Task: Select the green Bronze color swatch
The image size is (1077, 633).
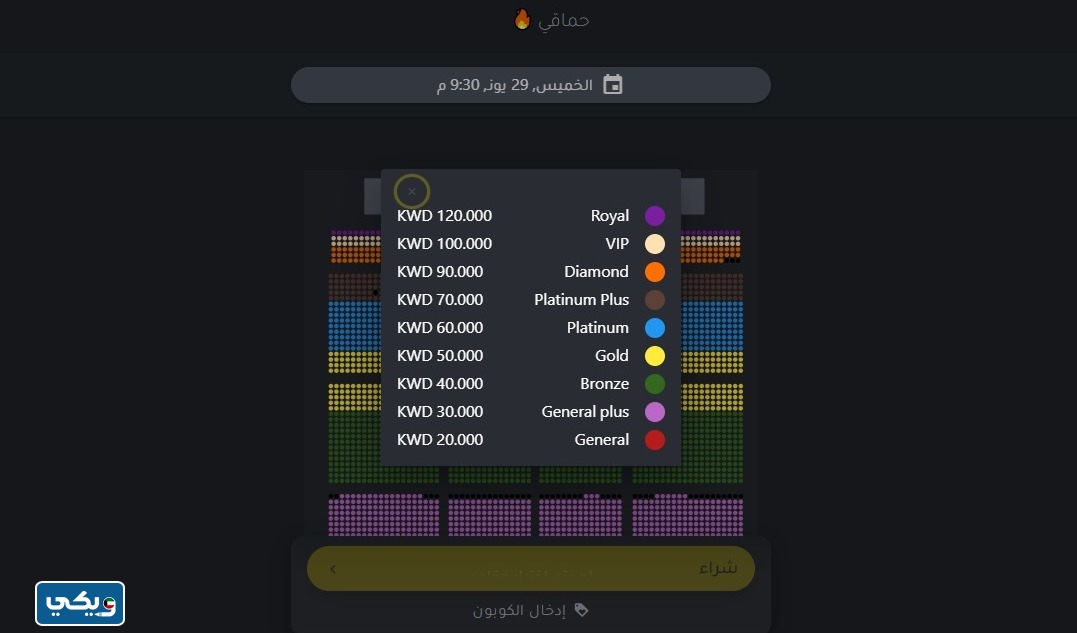Action: click(x=655, y=384)
